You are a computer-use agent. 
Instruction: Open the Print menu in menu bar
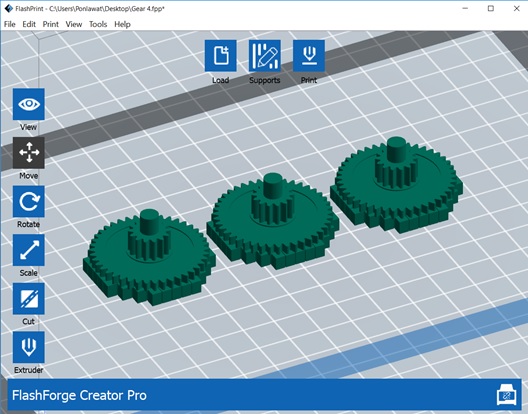coord(51,24)
